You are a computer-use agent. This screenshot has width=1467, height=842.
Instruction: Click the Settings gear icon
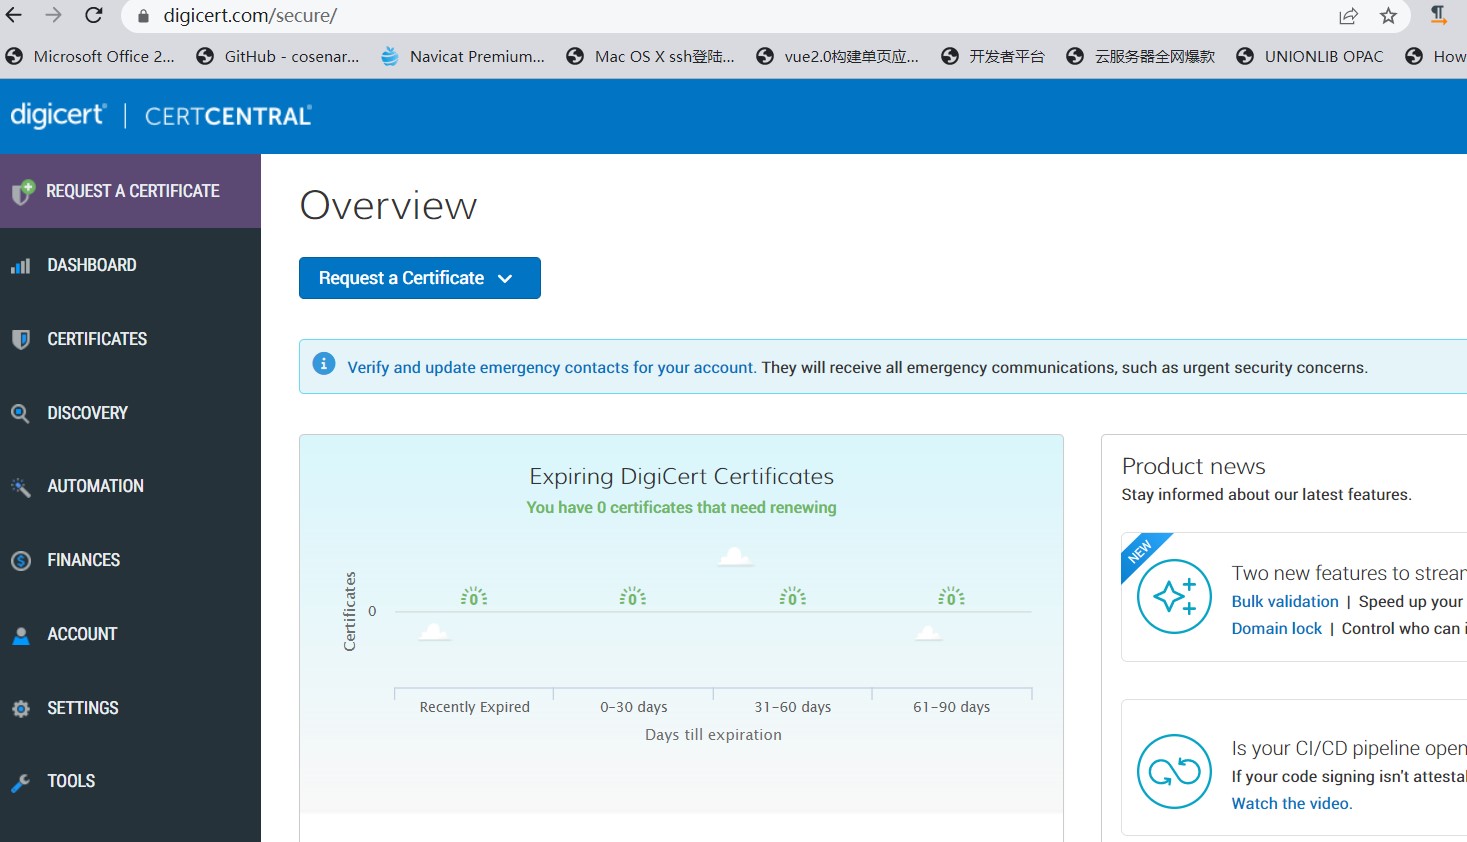point(20,709)
